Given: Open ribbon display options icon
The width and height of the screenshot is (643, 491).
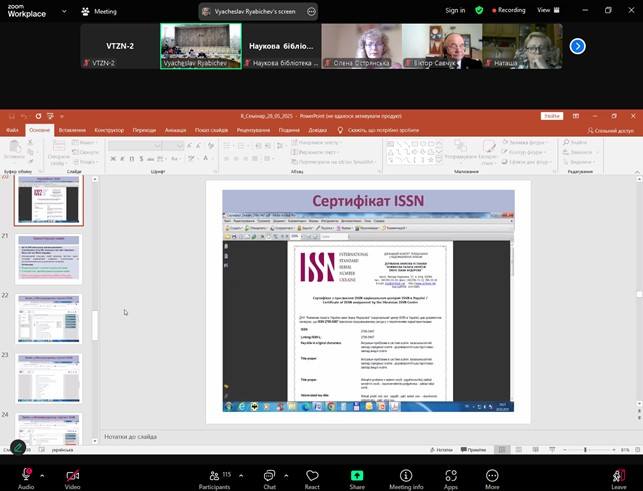Looking at the screenshot, I should (576, 116).
